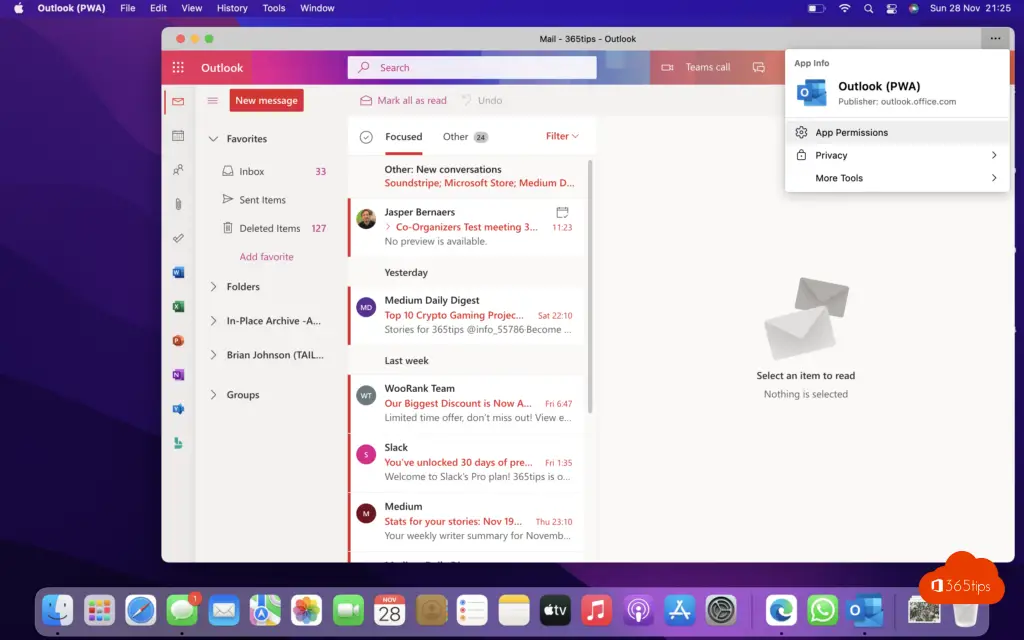Expand the Brian Johnson mailbox node

click(213, 355)
